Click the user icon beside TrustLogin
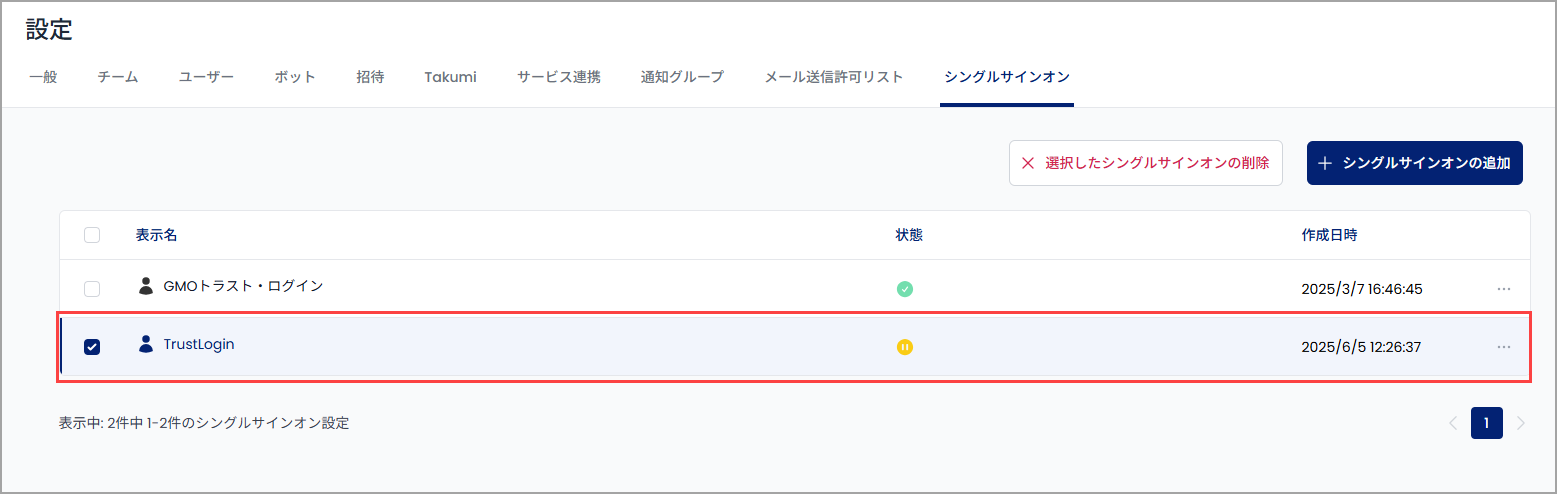The height and width of the screenshot is (494, 1557). coord(146,344)
